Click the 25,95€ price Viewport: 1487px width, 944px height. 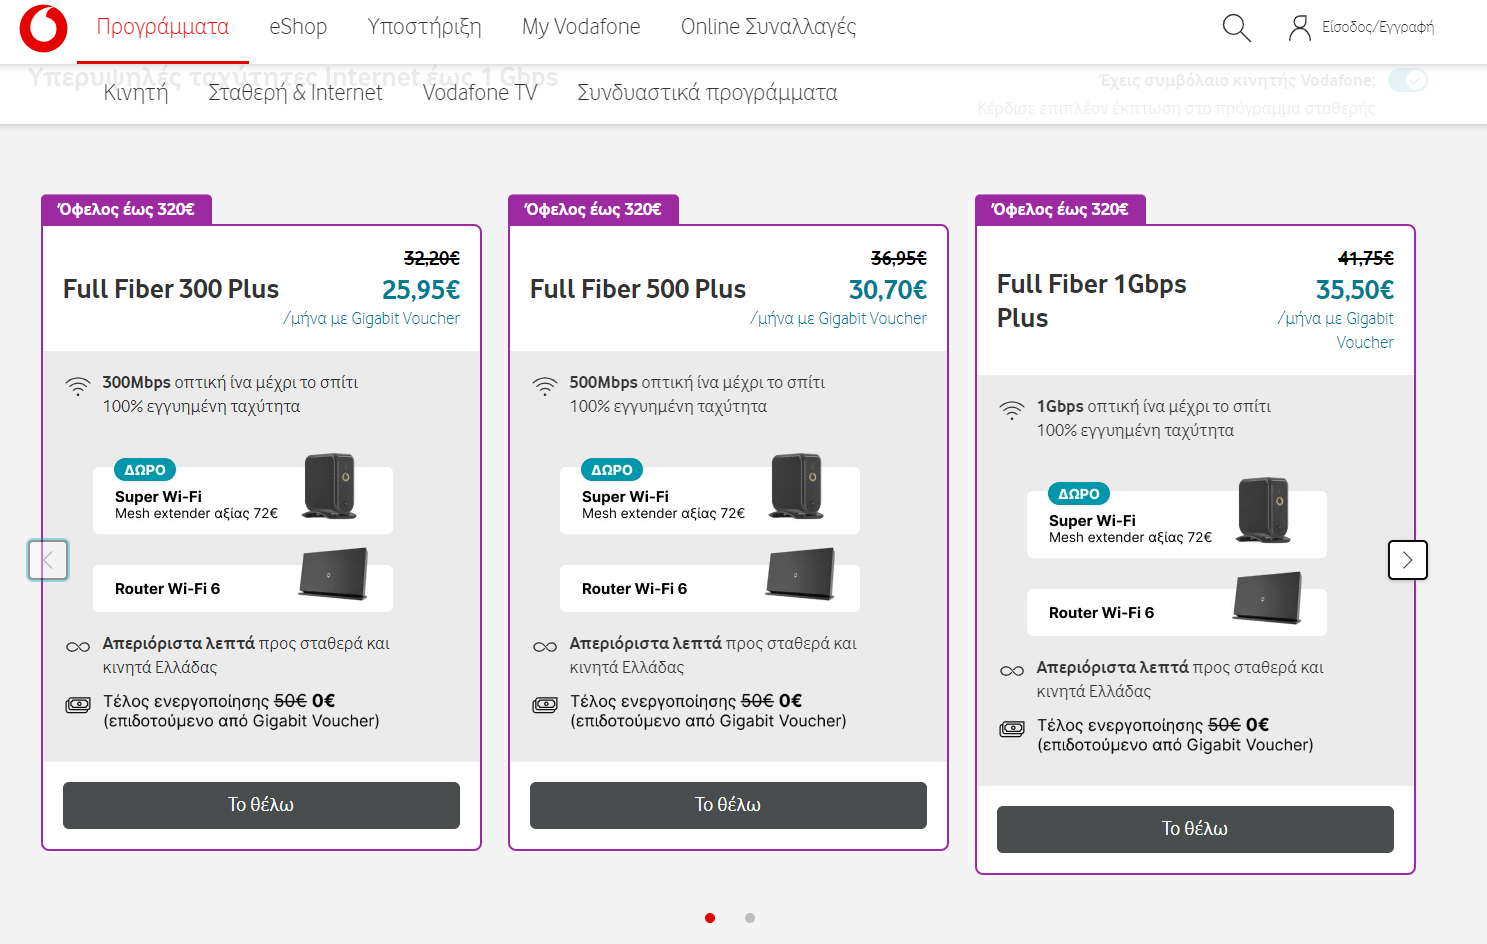click(x=421, y=290)
